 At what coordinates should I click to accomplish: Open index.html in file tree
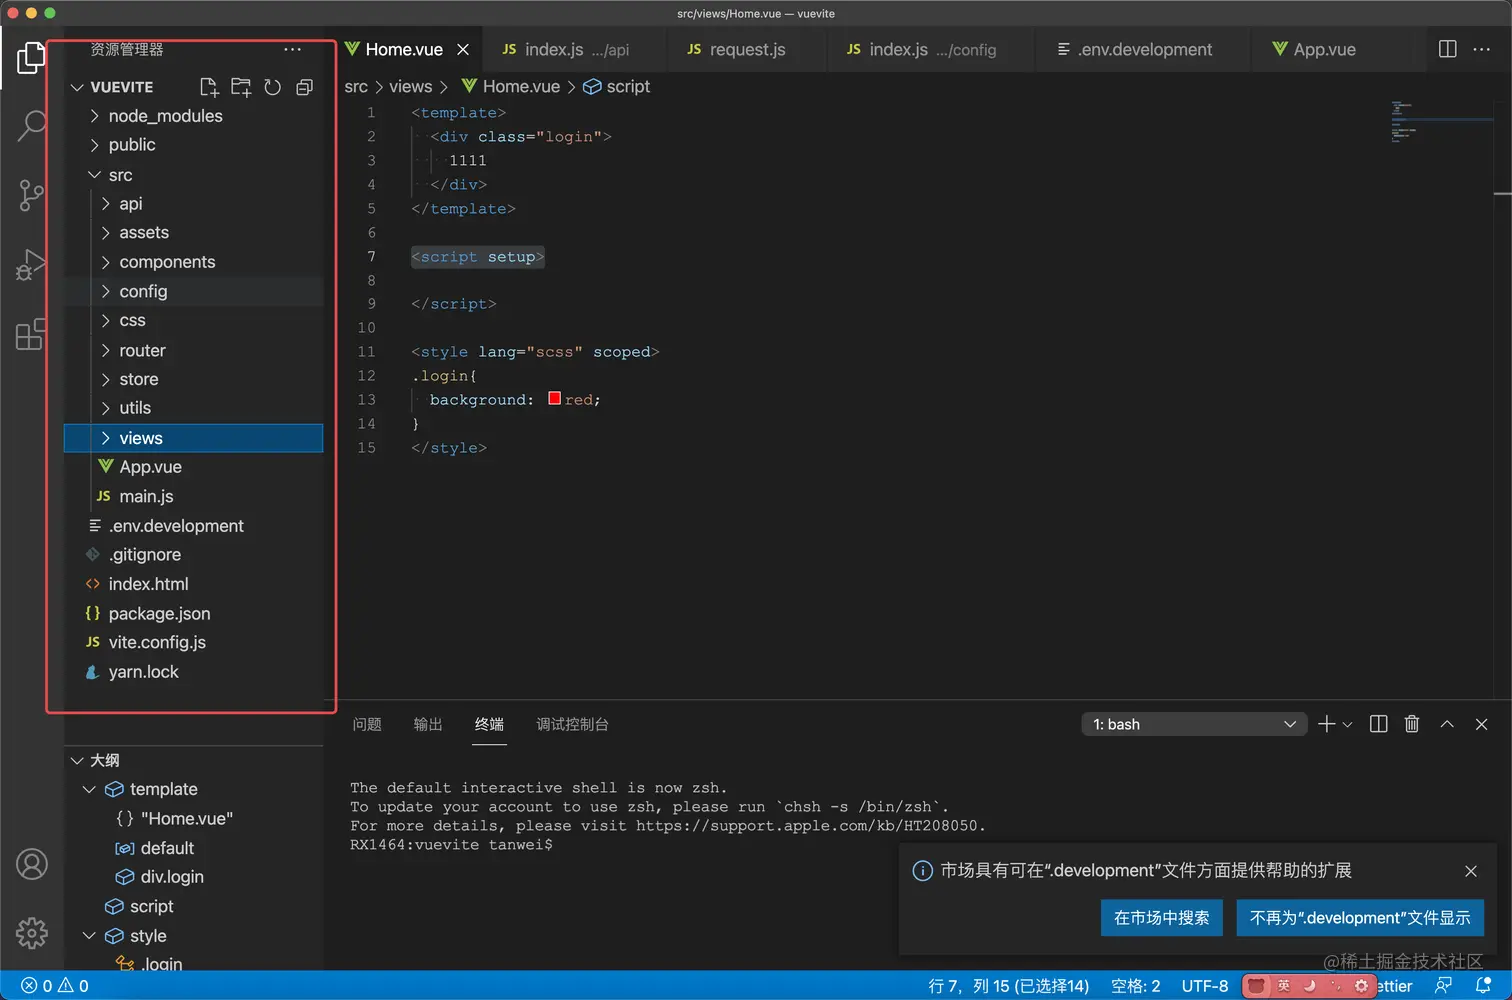coord(193,584)
